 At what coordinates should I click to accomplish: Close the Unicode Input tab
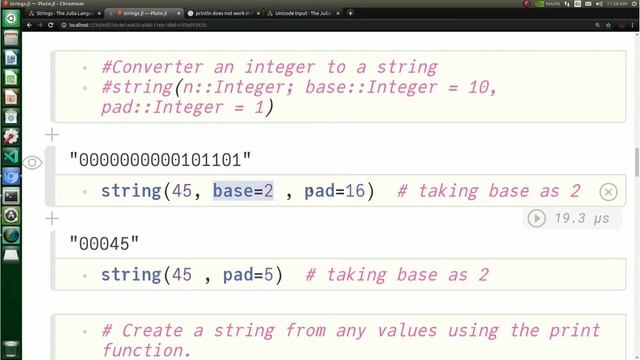[338, 13]
